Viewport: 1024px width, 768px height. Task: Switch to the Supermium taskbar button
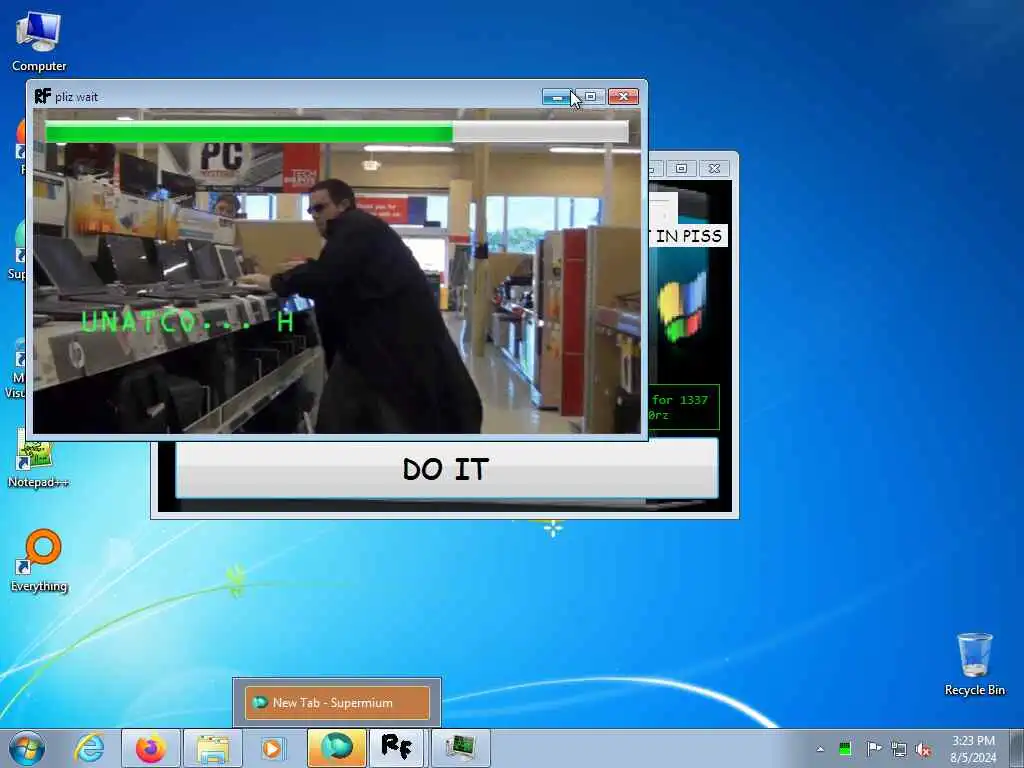click(336, 748)
